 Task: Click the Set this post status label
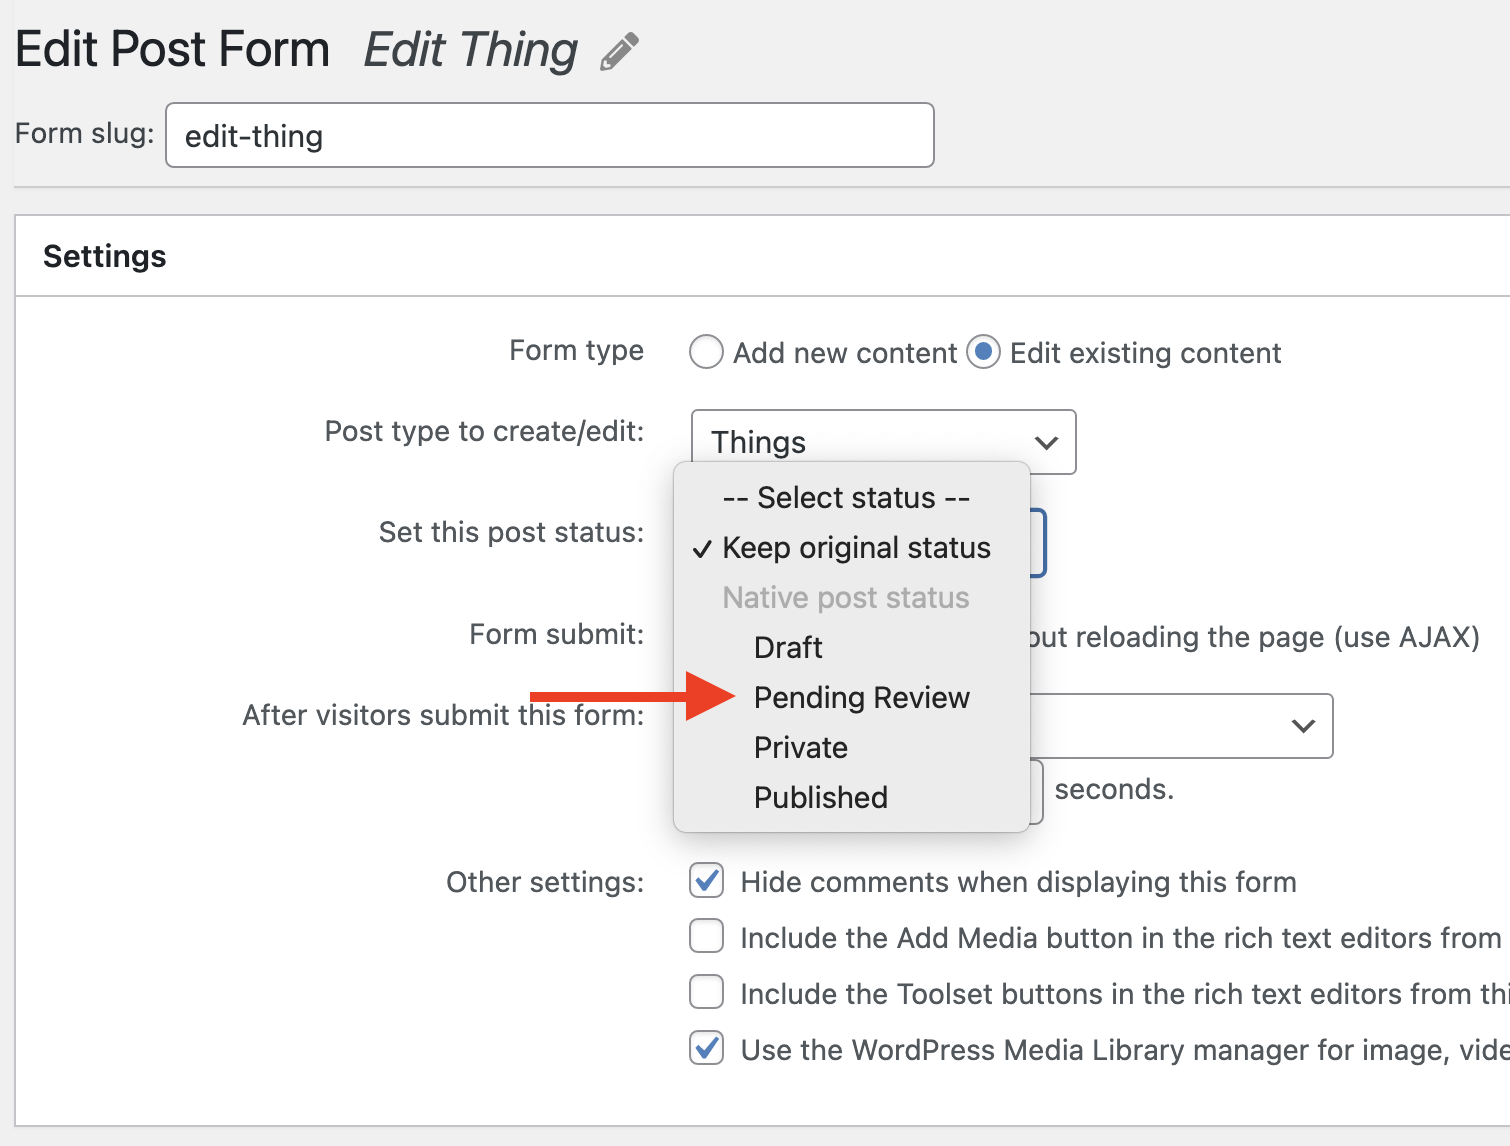(511, 532)
